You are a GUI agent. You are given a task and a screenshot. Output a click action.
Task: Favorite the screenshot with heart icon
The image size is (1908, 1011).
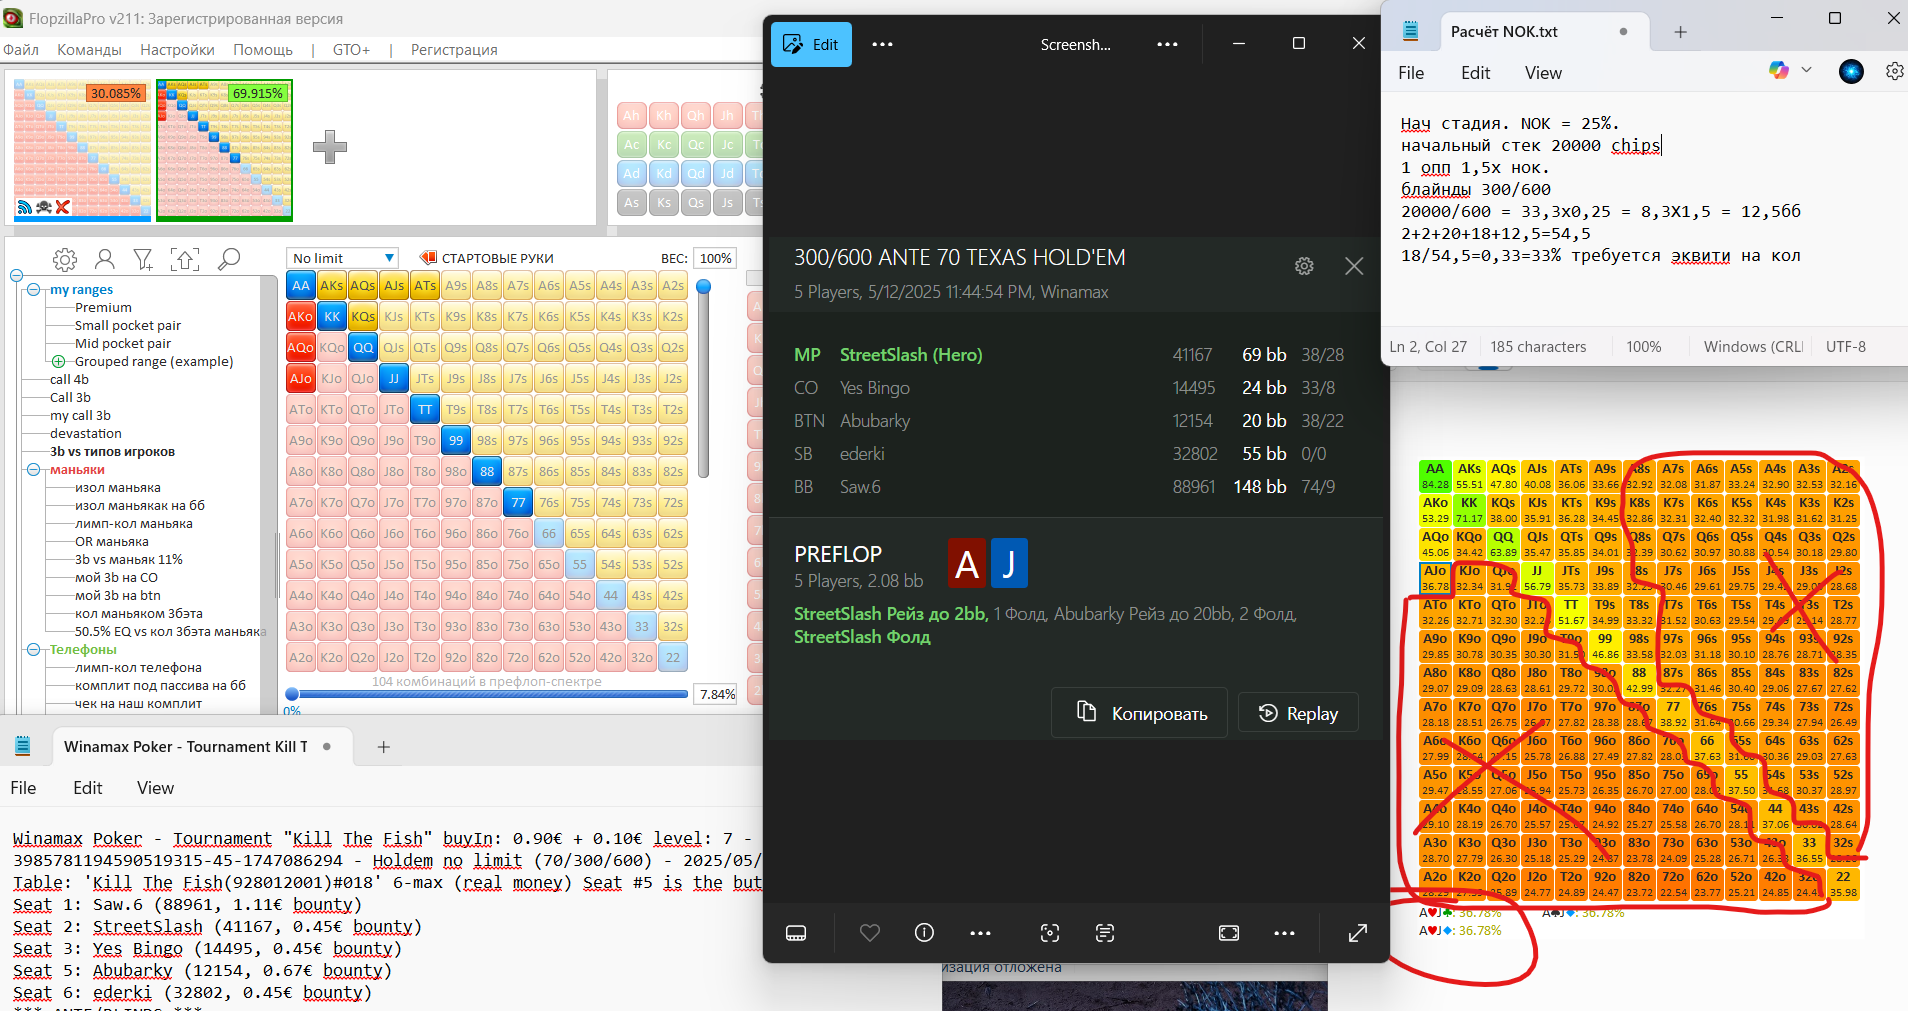(x=870, y=933)
